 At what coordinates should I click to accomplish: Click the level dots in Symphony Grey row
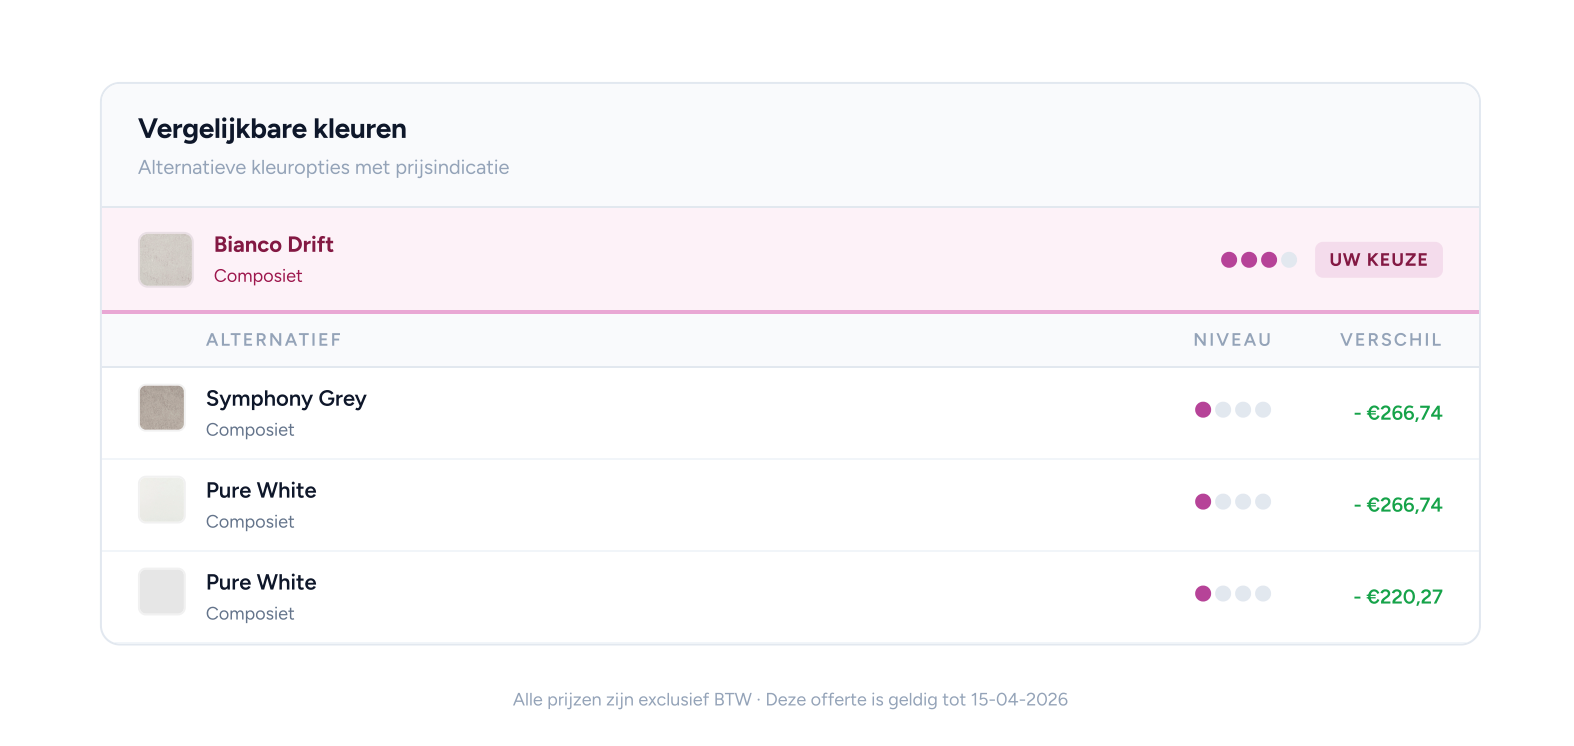[1232, 410]
